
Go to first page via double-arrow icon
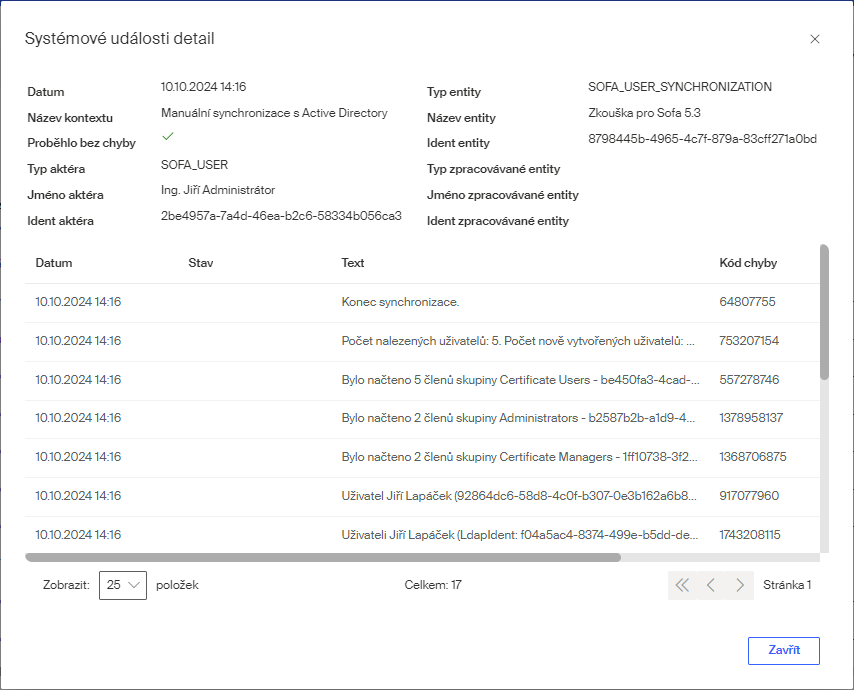coord(682,585)
